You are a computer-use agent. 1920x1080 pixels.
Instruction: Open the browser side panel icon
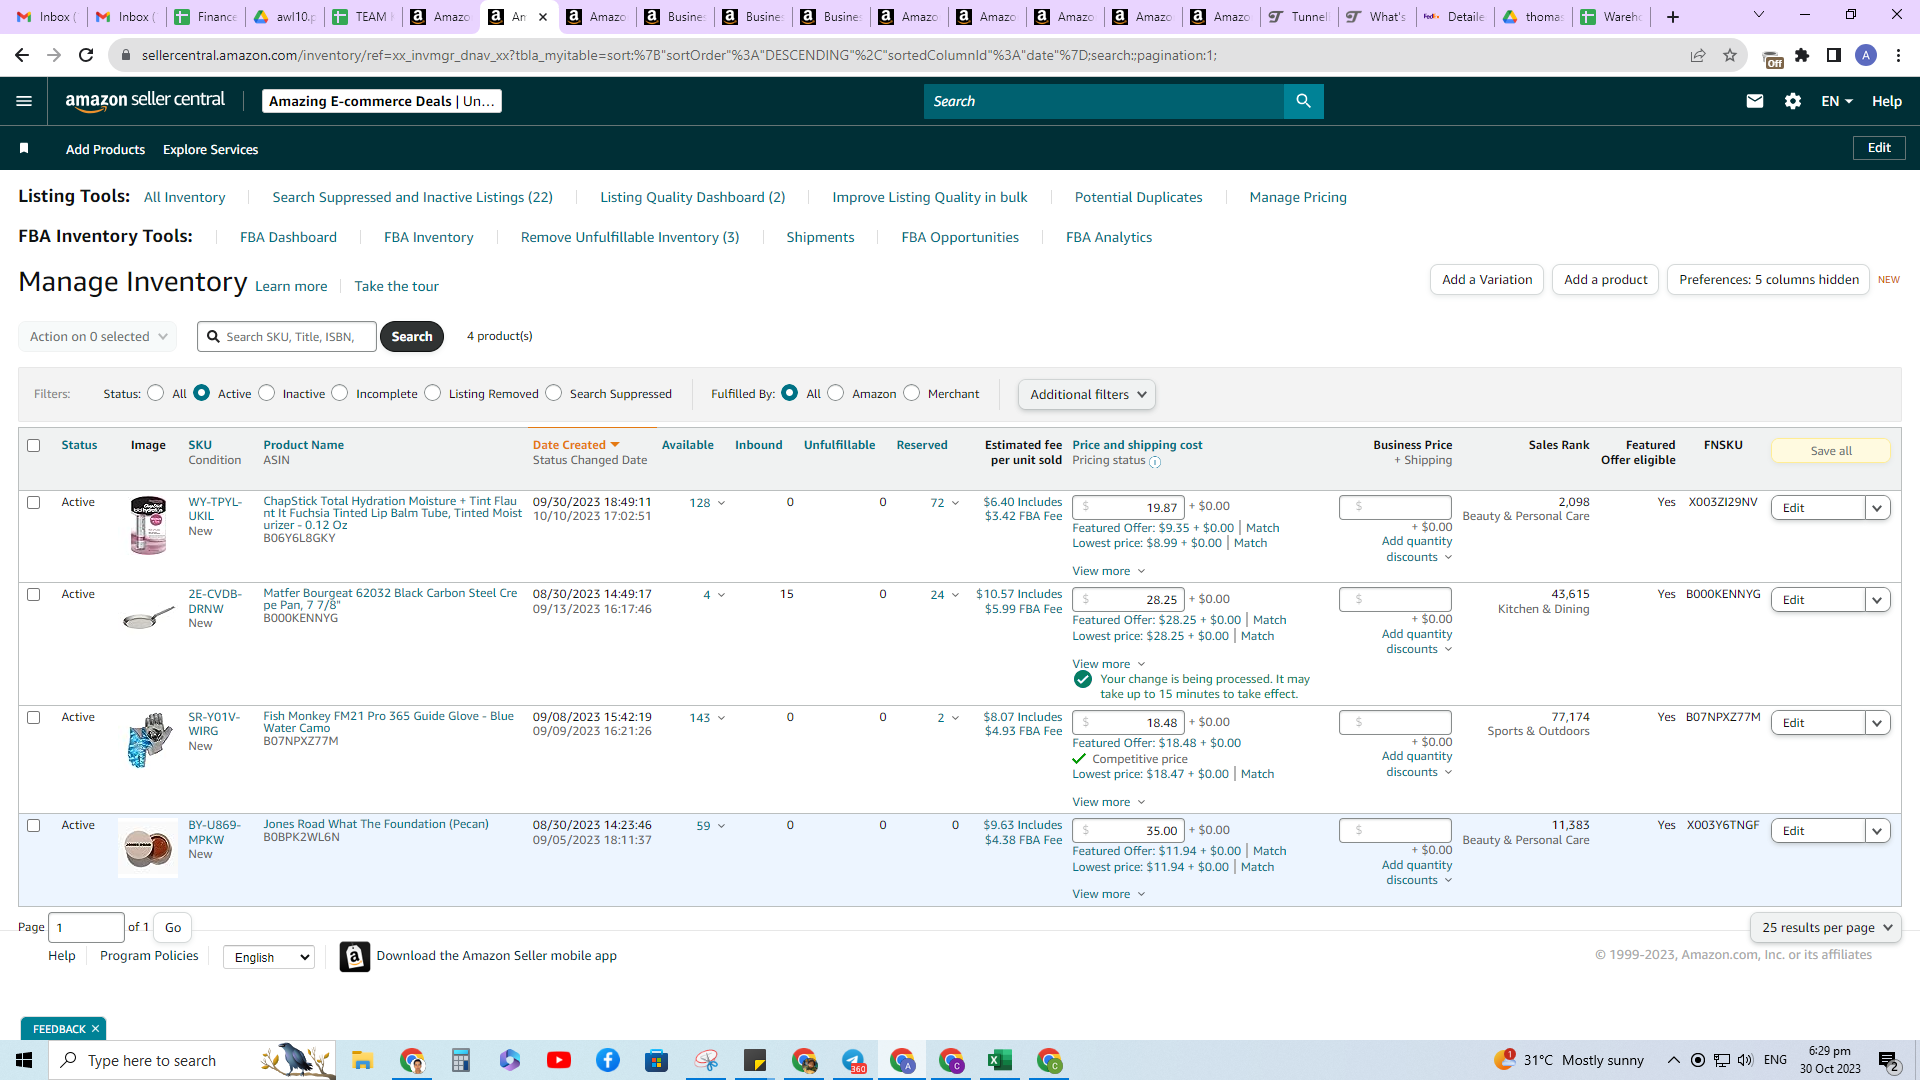click(x=1834, y=55)
